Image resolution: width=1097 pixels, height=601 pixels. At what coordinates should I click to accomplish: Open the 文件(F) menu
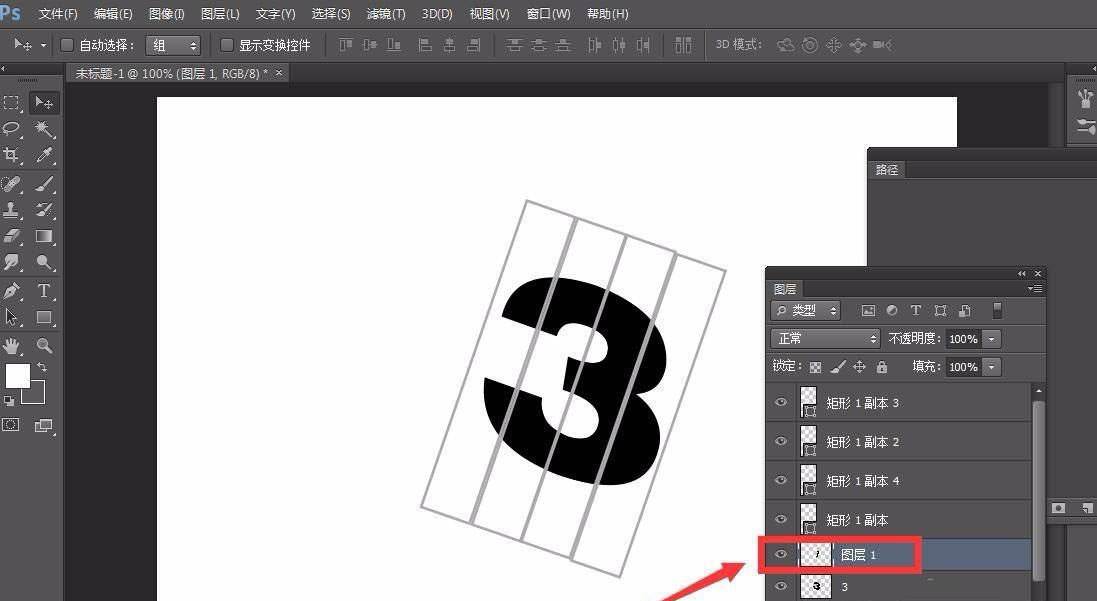point(58,14)
